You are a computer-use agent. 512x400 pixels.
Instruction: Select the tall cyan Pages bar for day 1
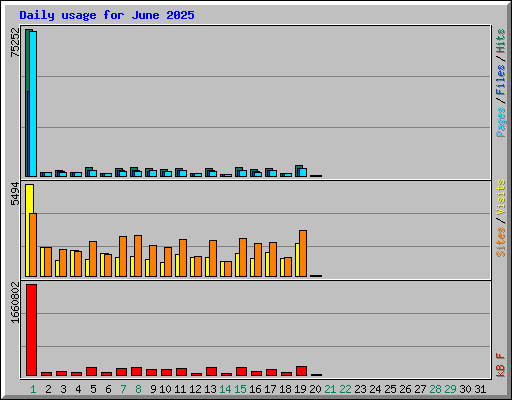point(33,104)
